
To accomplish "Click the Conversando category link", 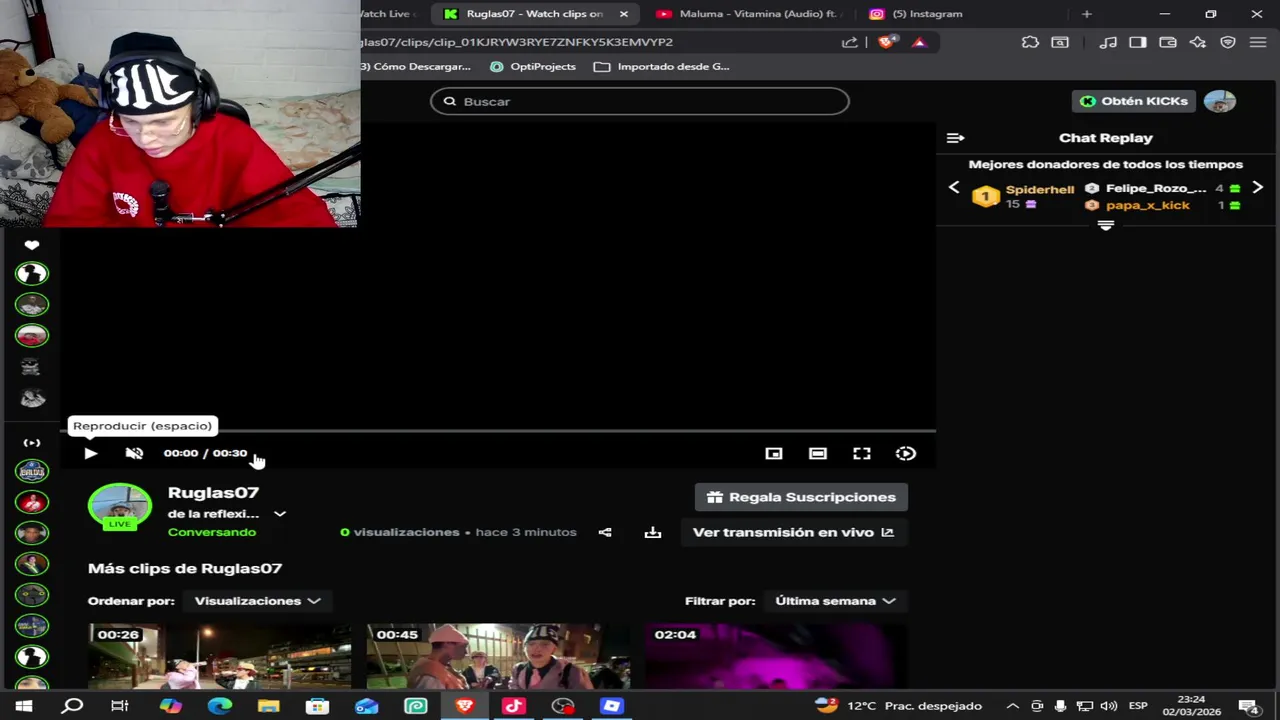I will (212, 532).
